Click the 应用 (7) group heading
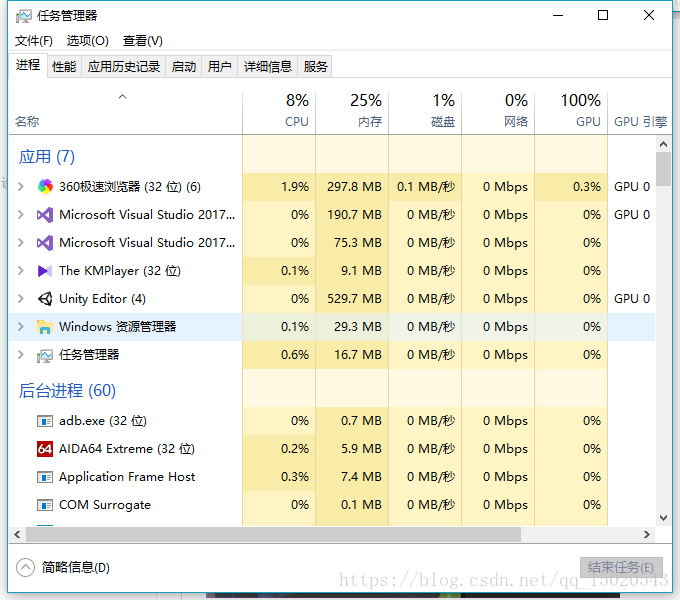680x600 pixels. tap(47, 157)
